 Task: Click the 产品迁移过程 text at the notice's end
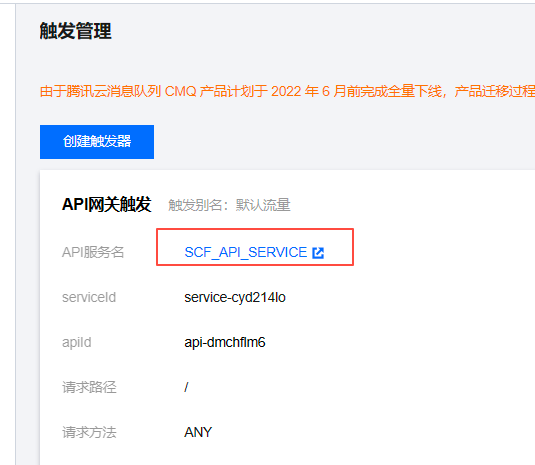pos(495,91)
